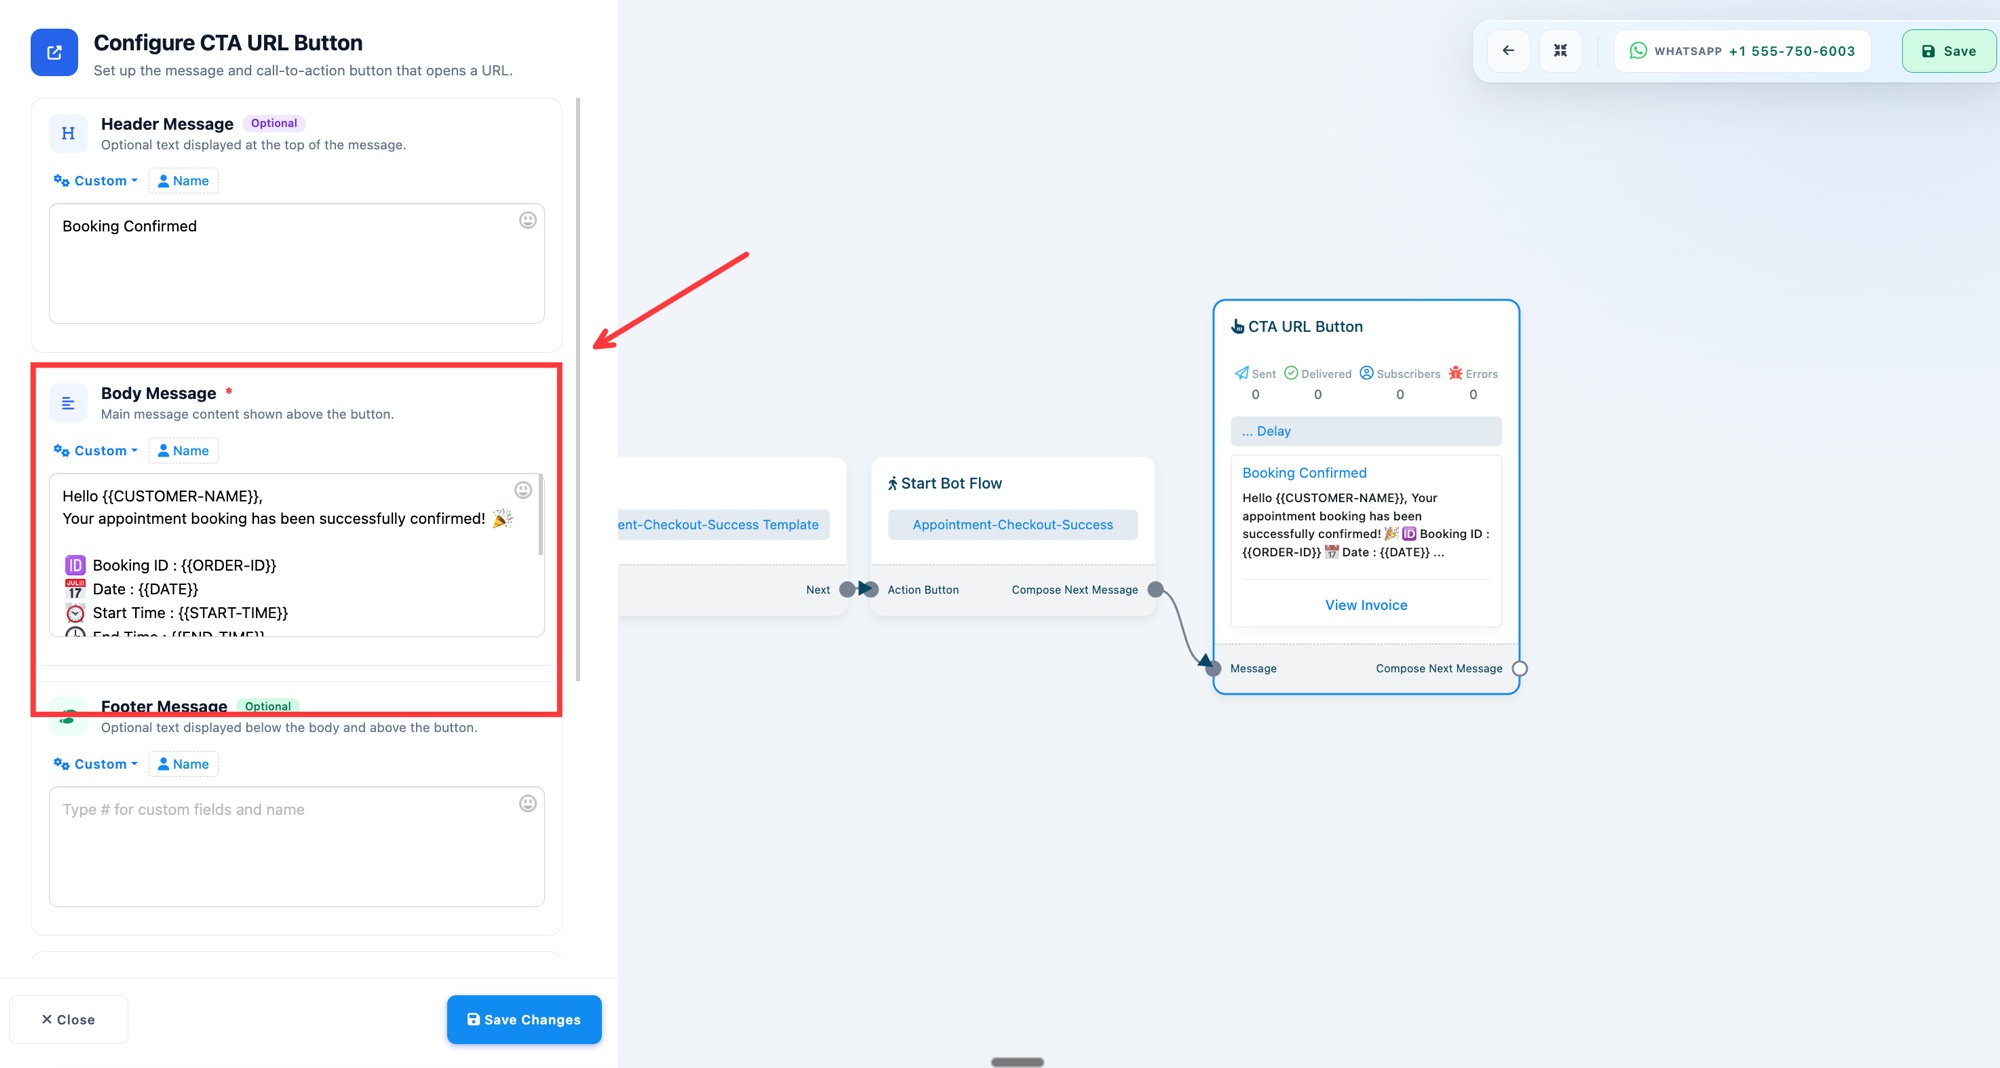
Task: Click the CTA URL Button hand pointer icon
Action: point(1237,326)
